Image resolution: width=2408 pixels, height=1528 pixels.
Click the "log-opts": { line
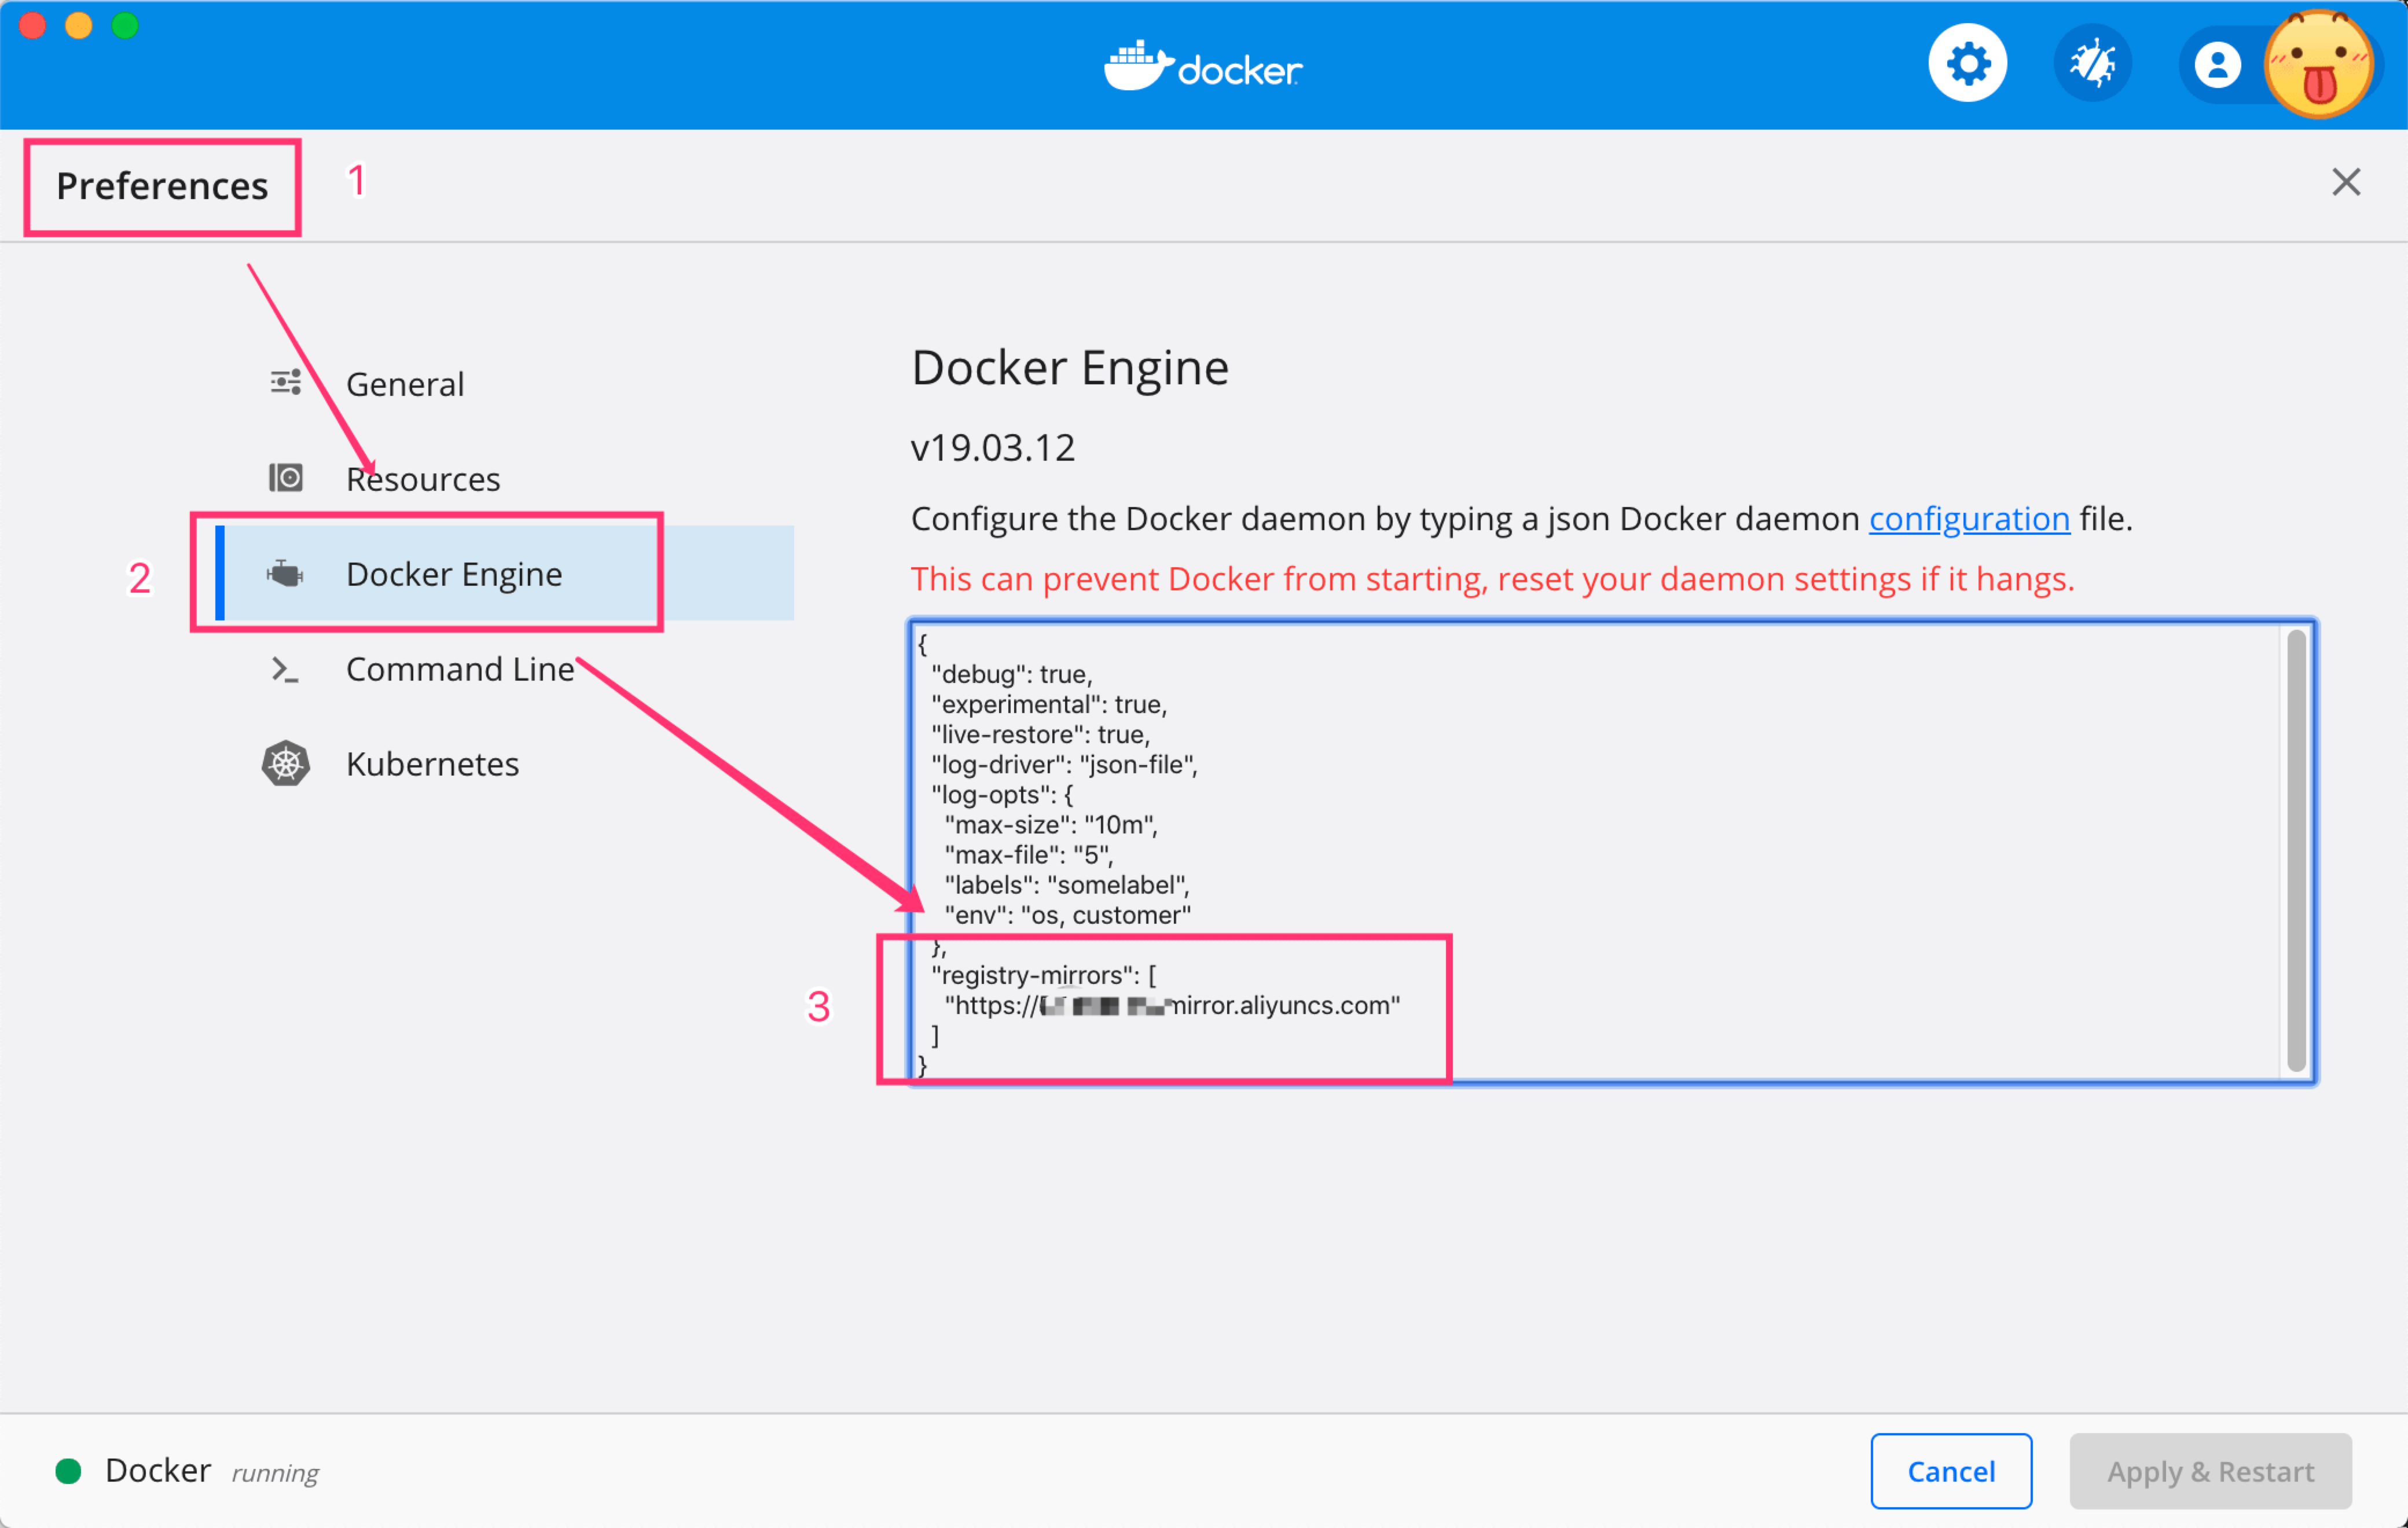point(1002,795)
